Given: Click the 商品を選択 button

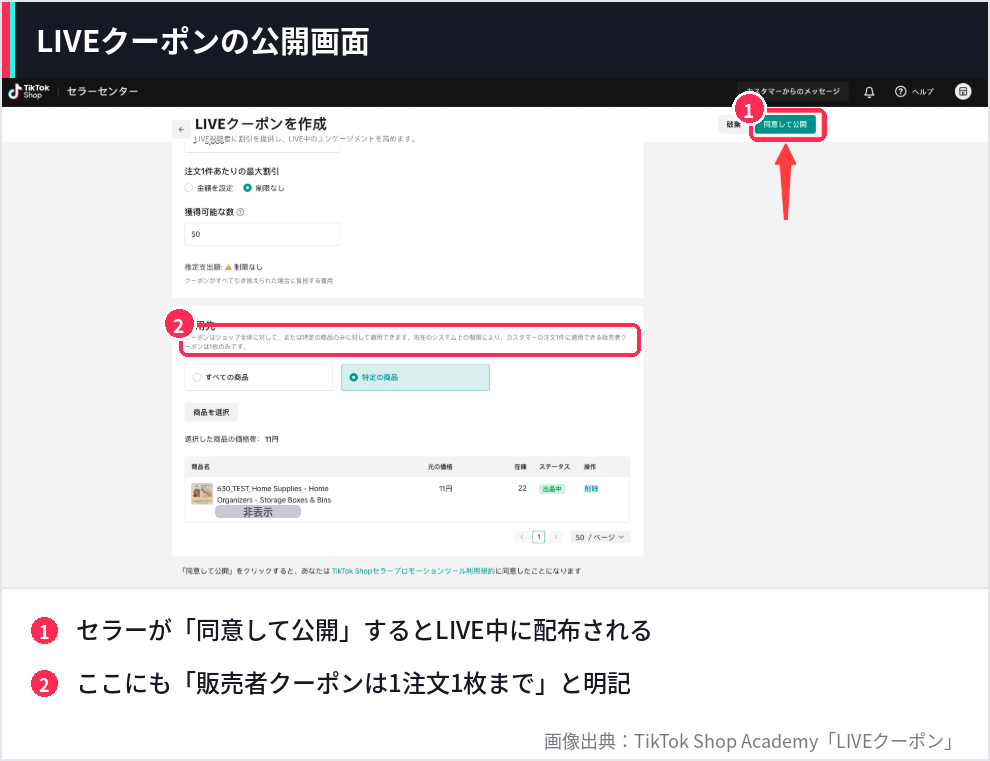Looking at the screenshot, I should [x=211, y=412].
